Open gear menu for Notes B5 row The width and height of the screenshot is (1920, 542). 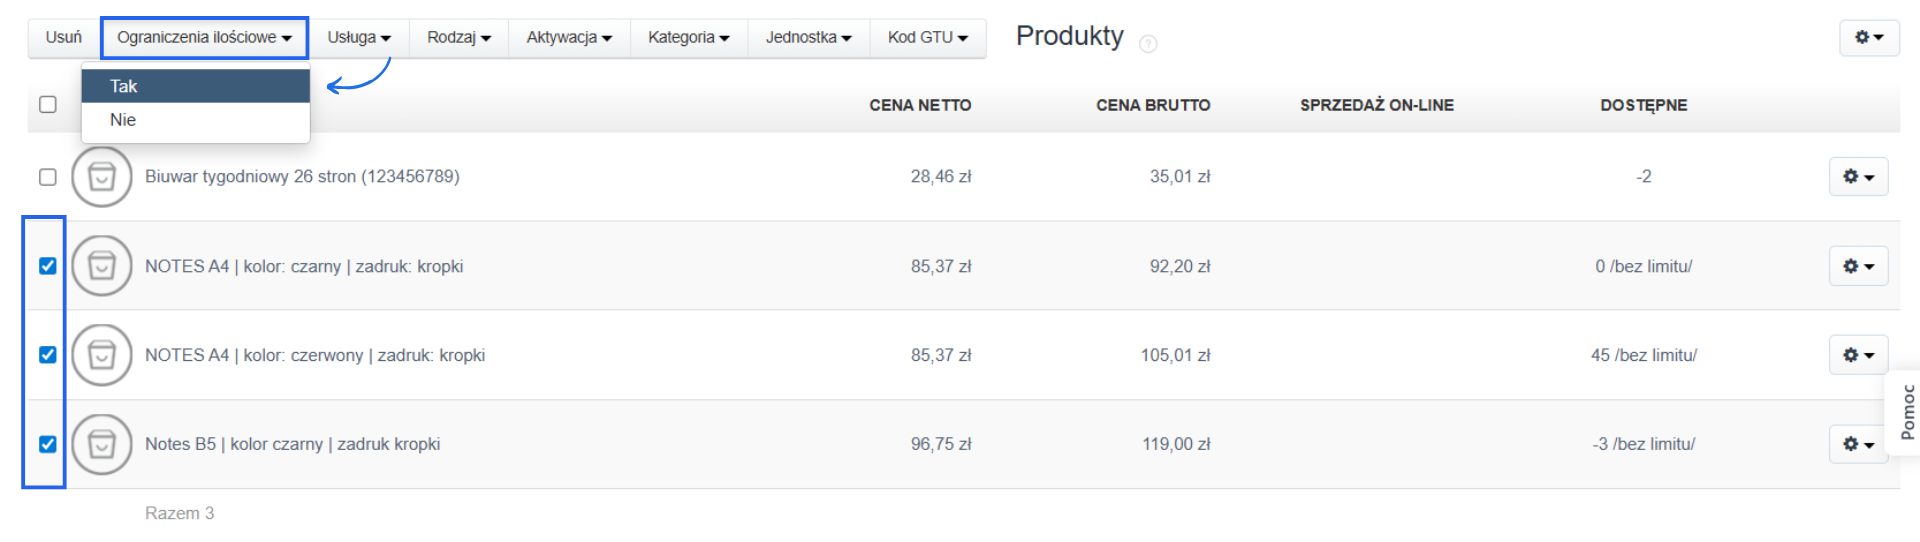click(x=1858, y=444)
